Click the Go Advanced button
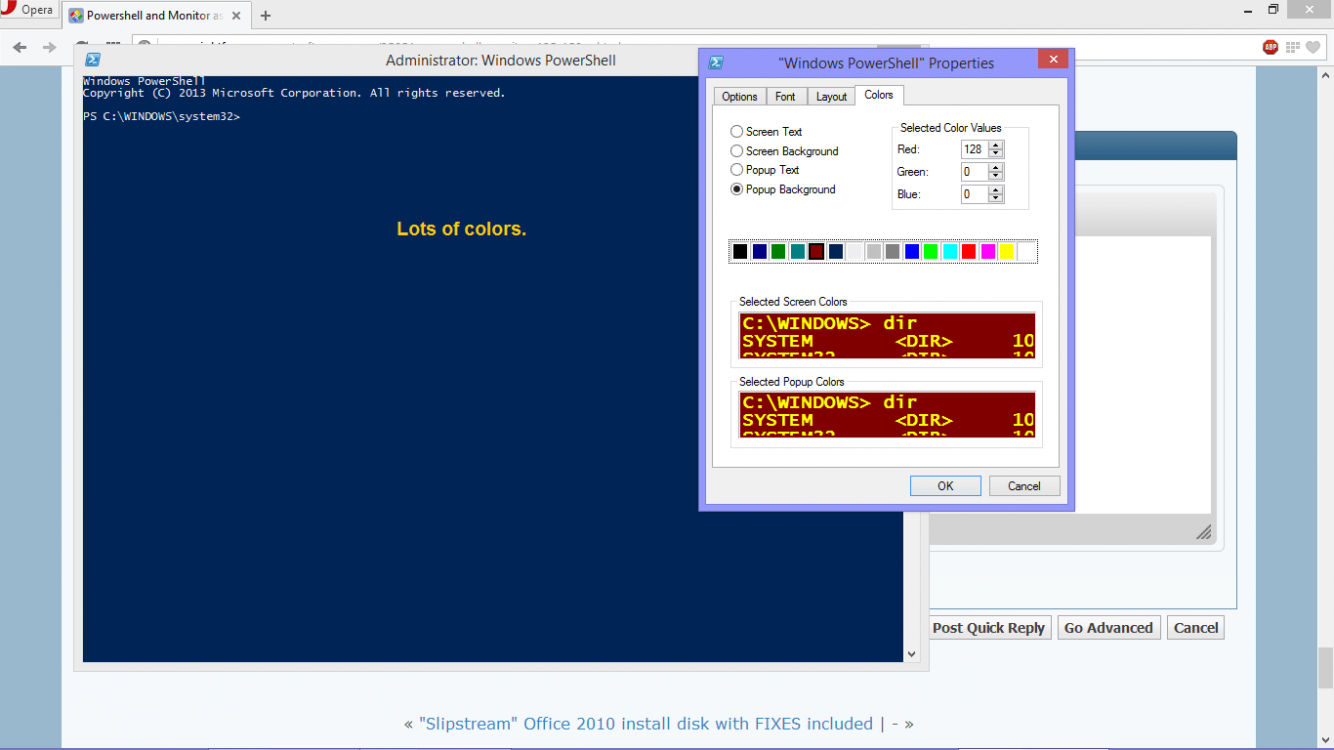The height and width of the screenshot is (750, 1334). [x=1108, y=628]
